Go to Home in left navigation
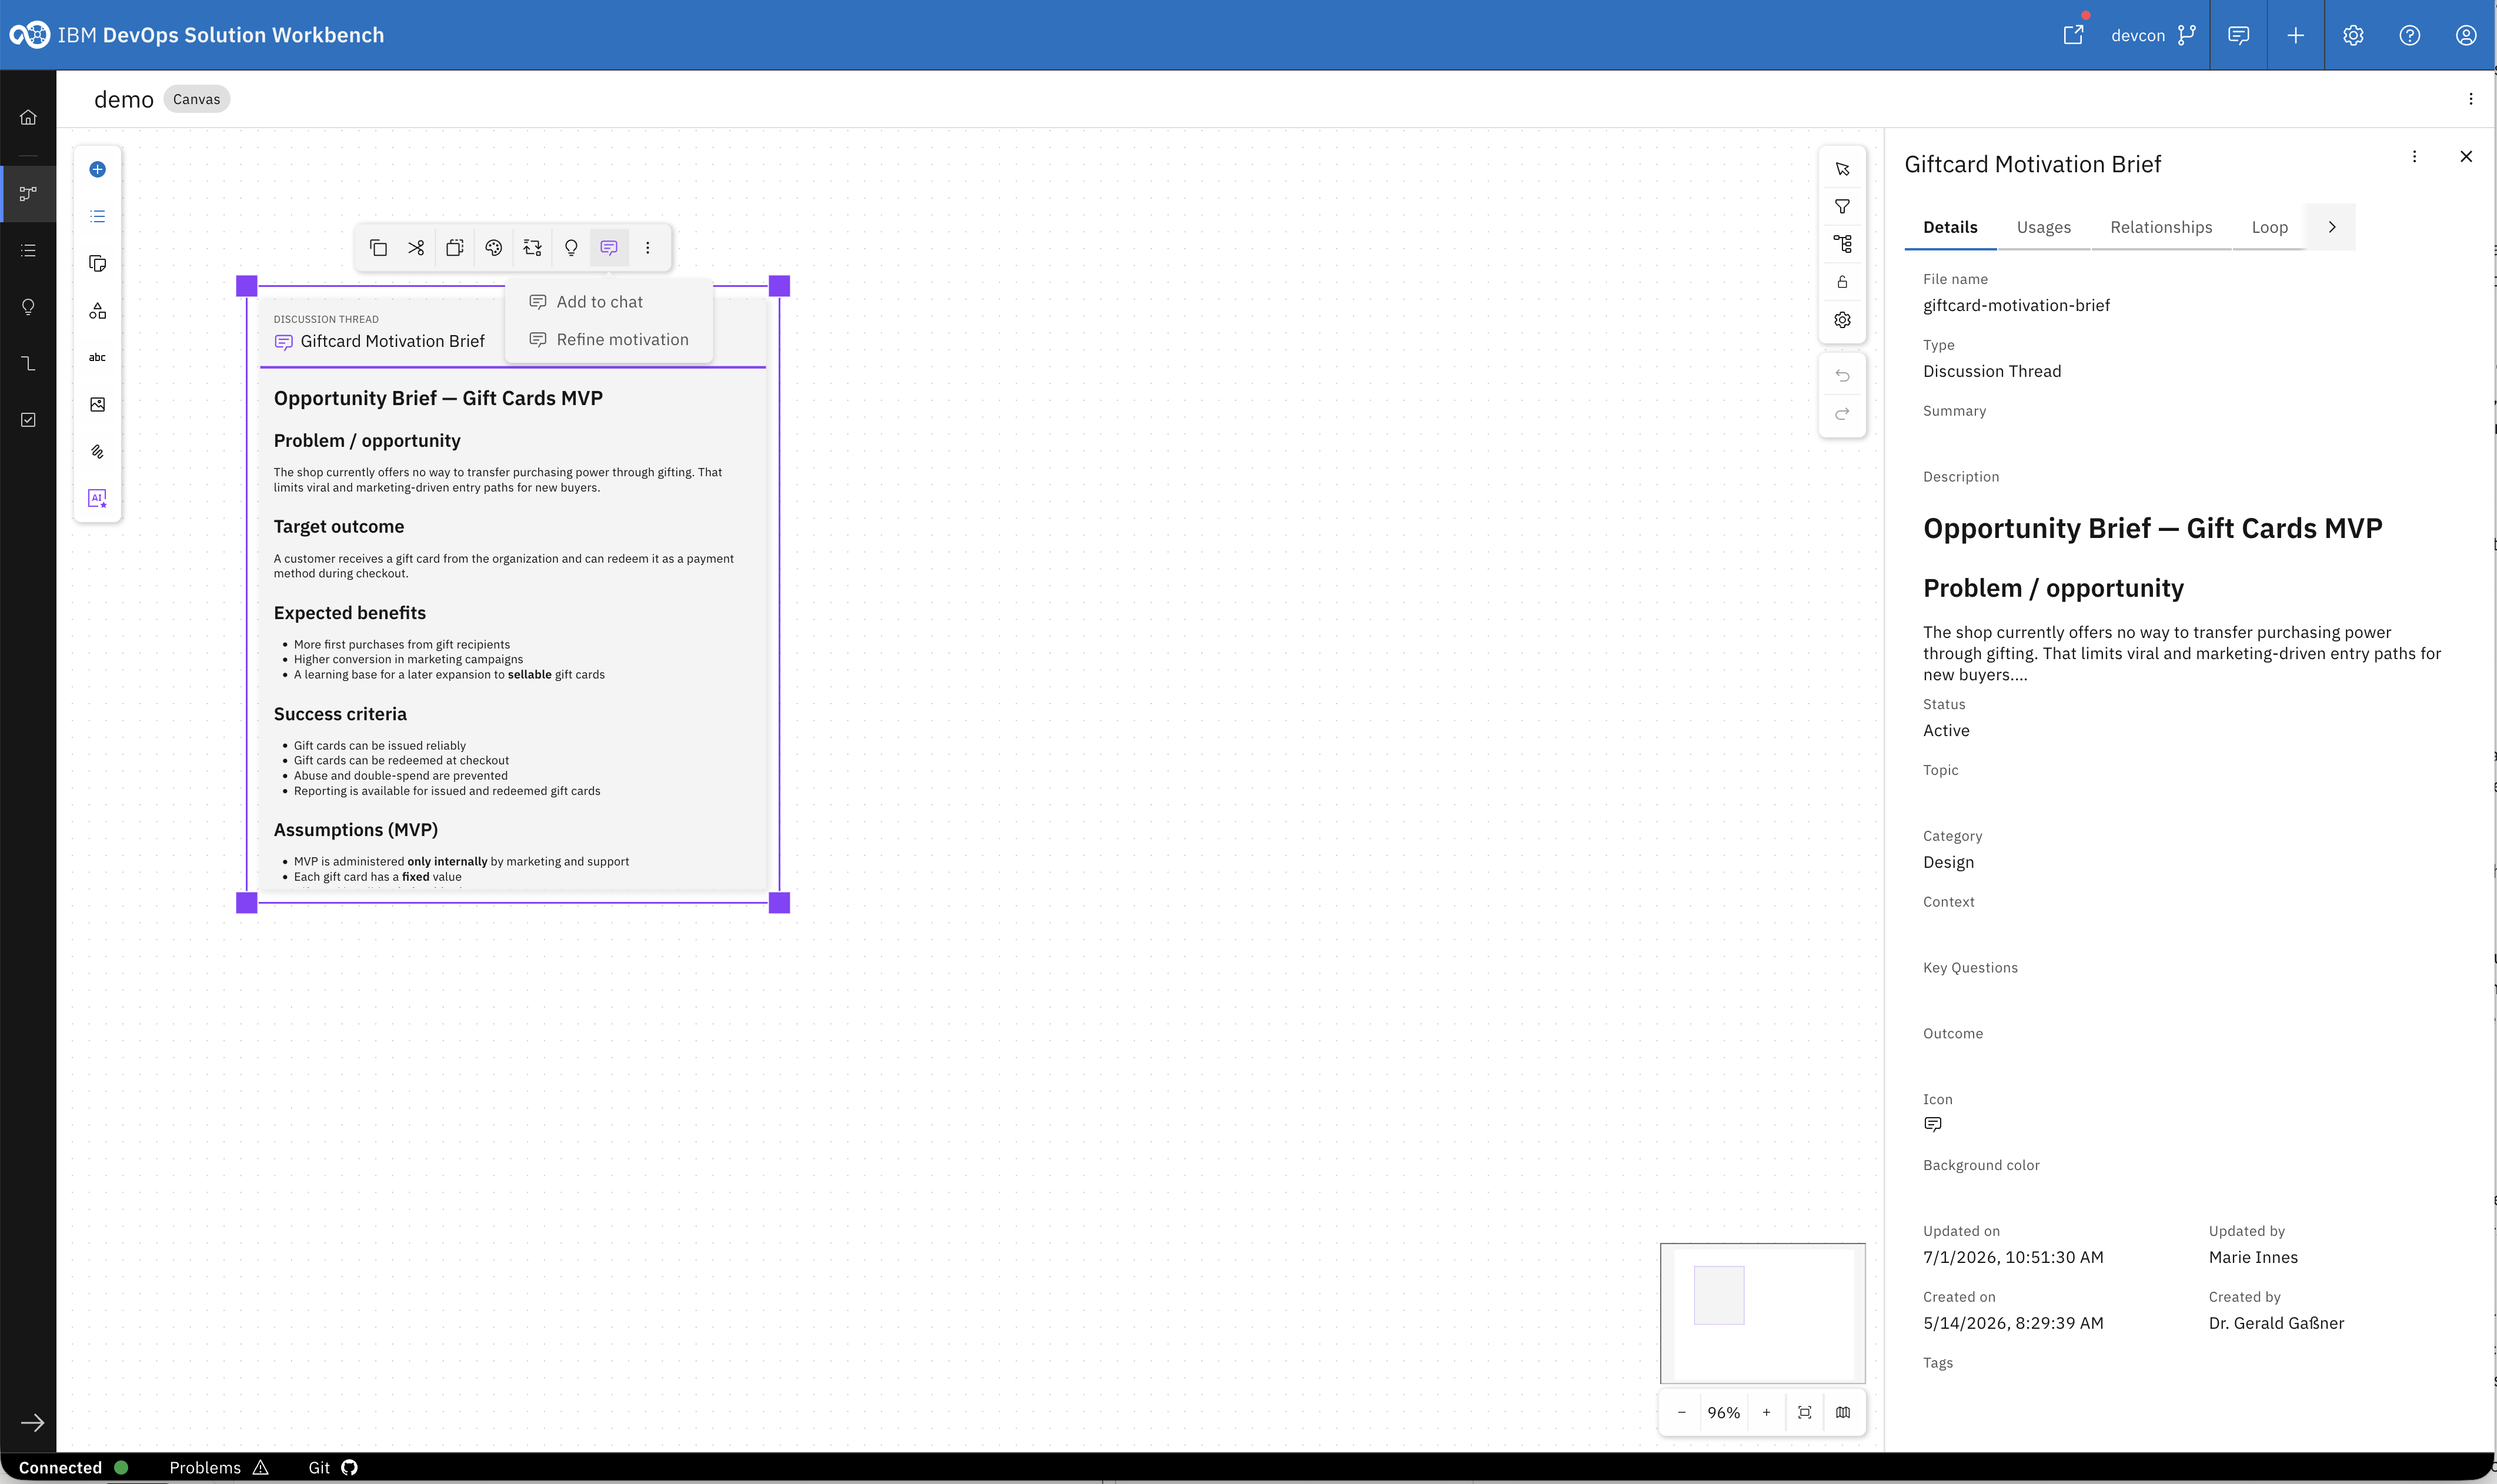Image resolution: width=2497 pixels, height=1484 pixels. (x=28, y=117)
